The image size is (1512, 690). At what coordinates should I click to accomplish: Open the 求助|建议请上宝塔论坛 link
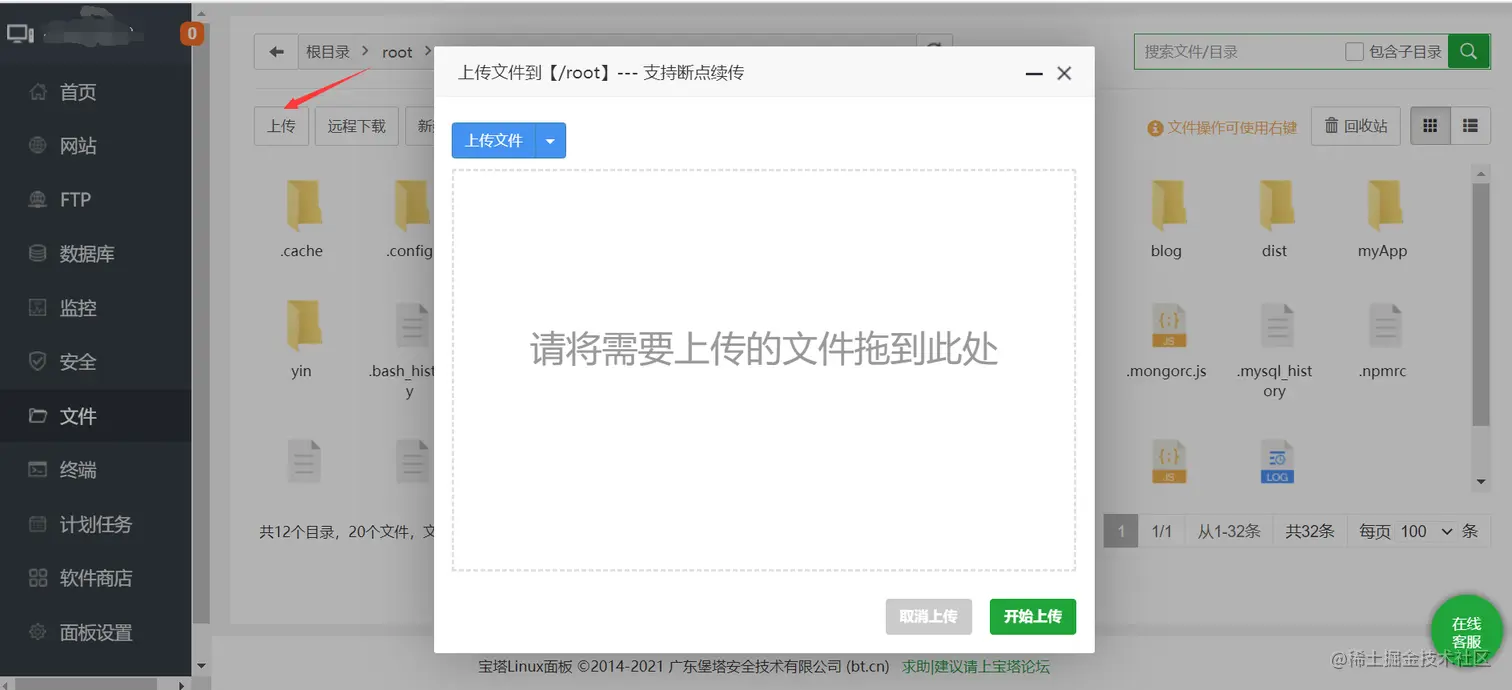[x=976, y=666]
